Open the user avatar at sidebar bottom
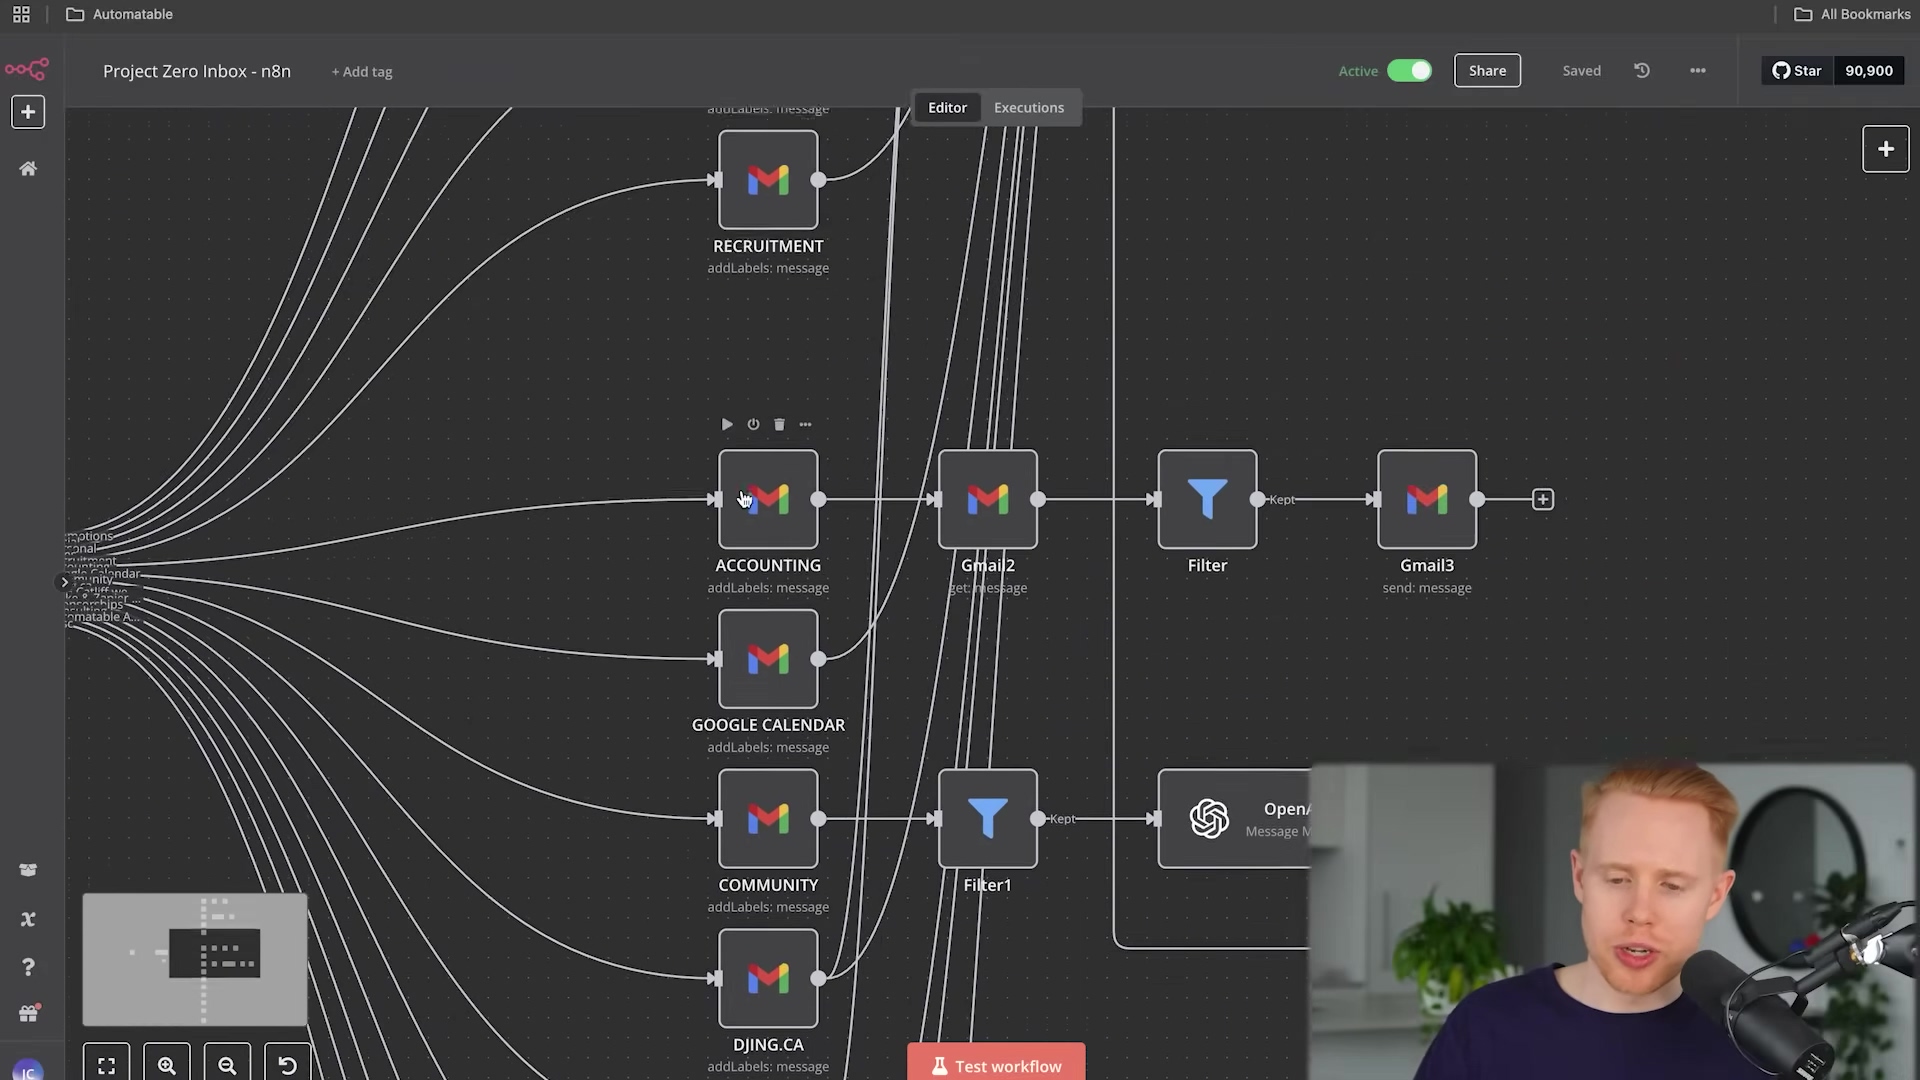Screen dimensions: 1920x1080 28,1071
